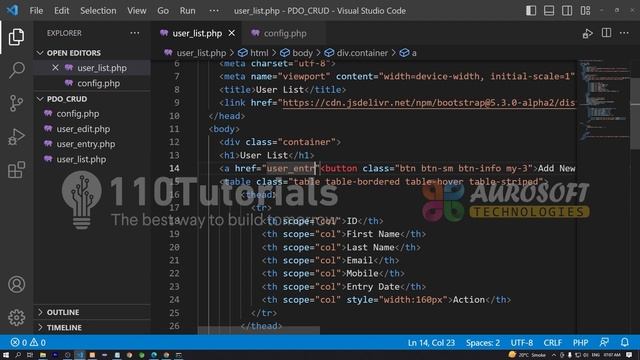Toggle the bottom panel layout icon
The width and height of the screenshot is (640, 360).
click(549, 11)
